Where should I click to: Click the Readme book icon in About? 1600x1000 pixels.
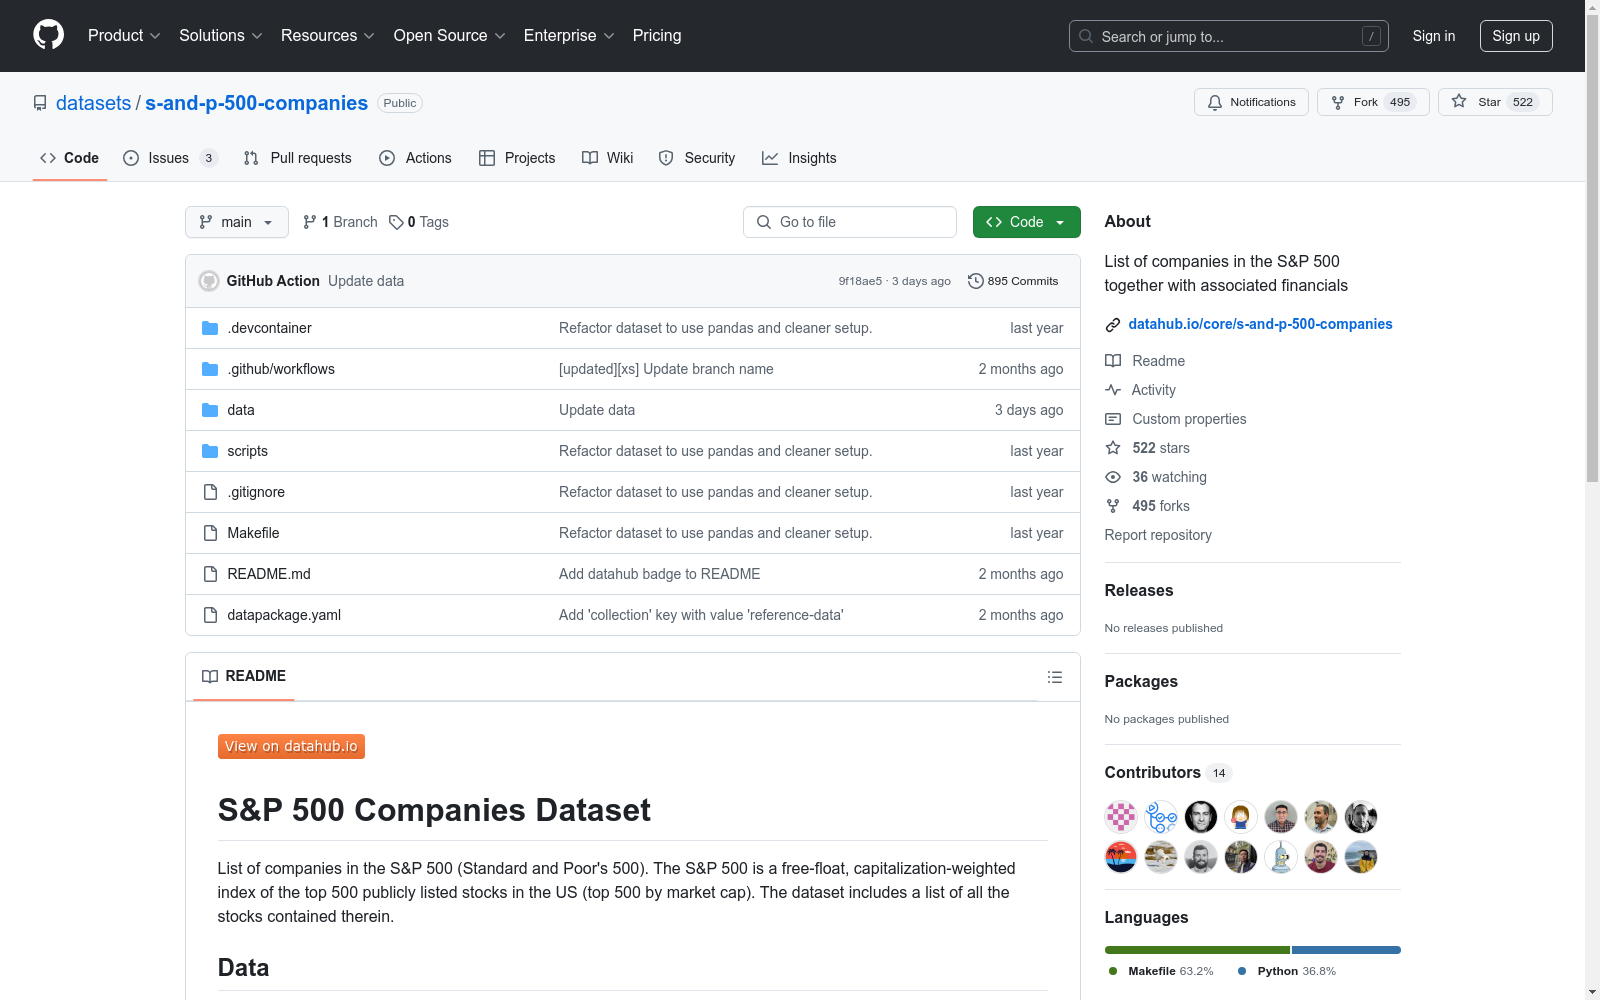pos(1113,361)
